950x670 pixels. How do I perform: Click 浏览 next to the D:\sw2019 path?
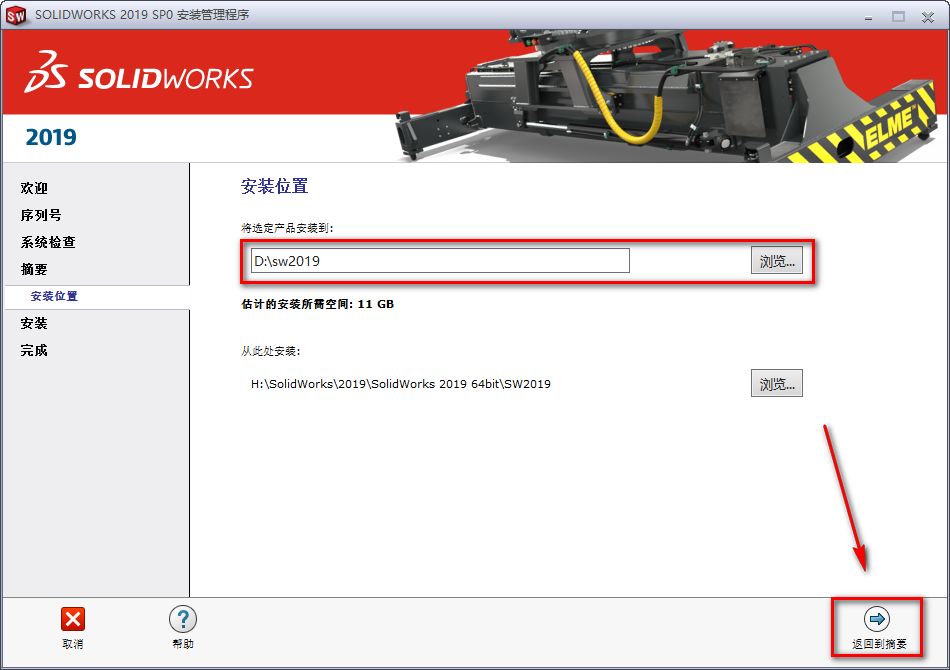click(x=777, y=260)
